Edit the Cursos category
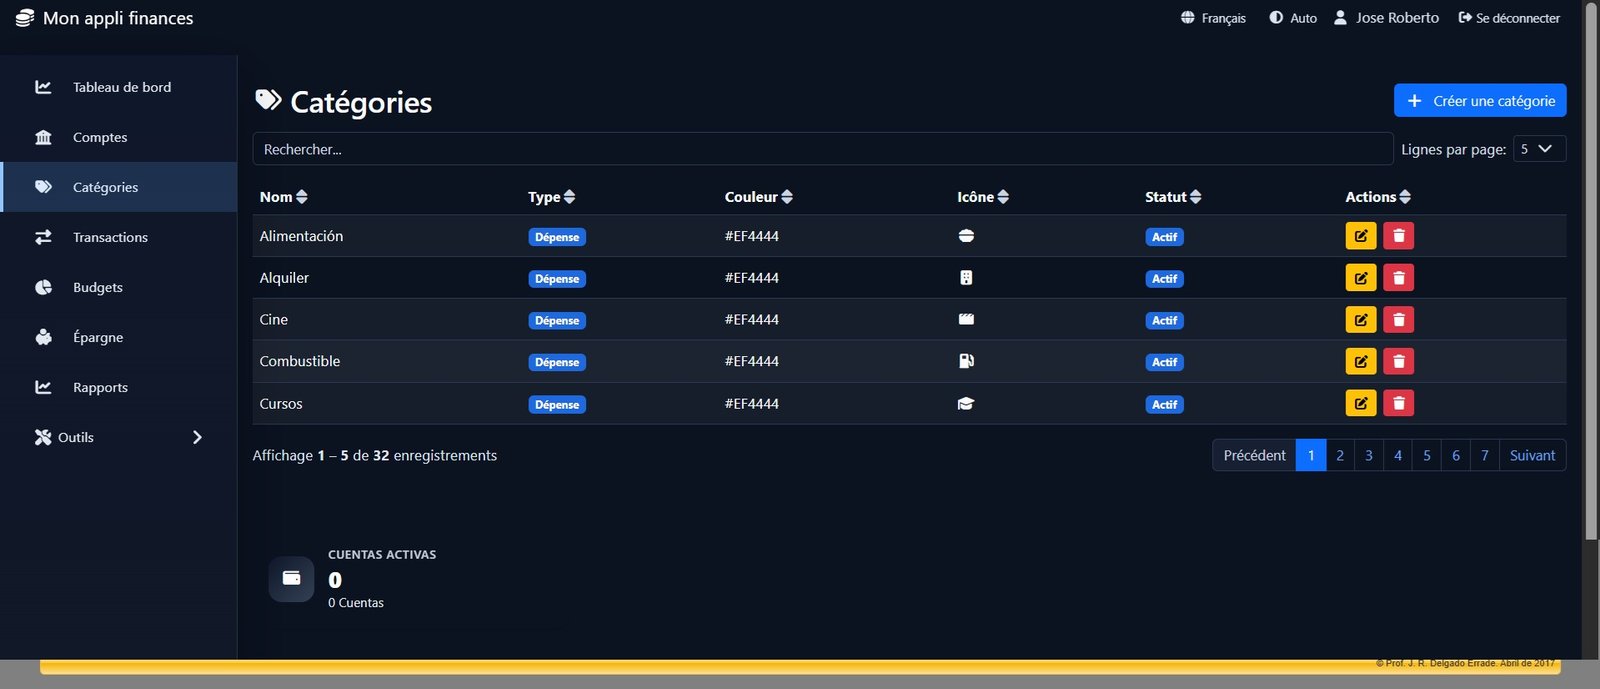This screenshot has height=689, width=1600. (1361, 403)
